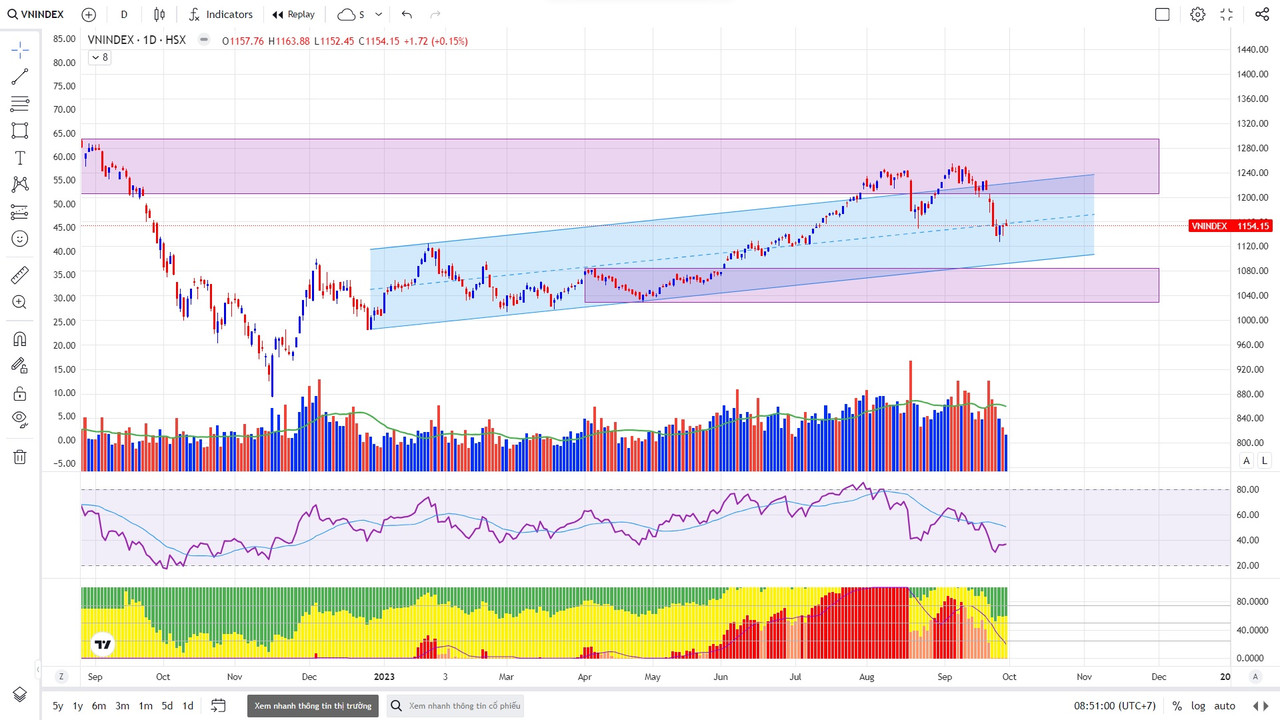Click the Xem nhanh thông tin cổ phiếu search
1280x720 pixels.
pyautogui.click(x=454, y=706)
